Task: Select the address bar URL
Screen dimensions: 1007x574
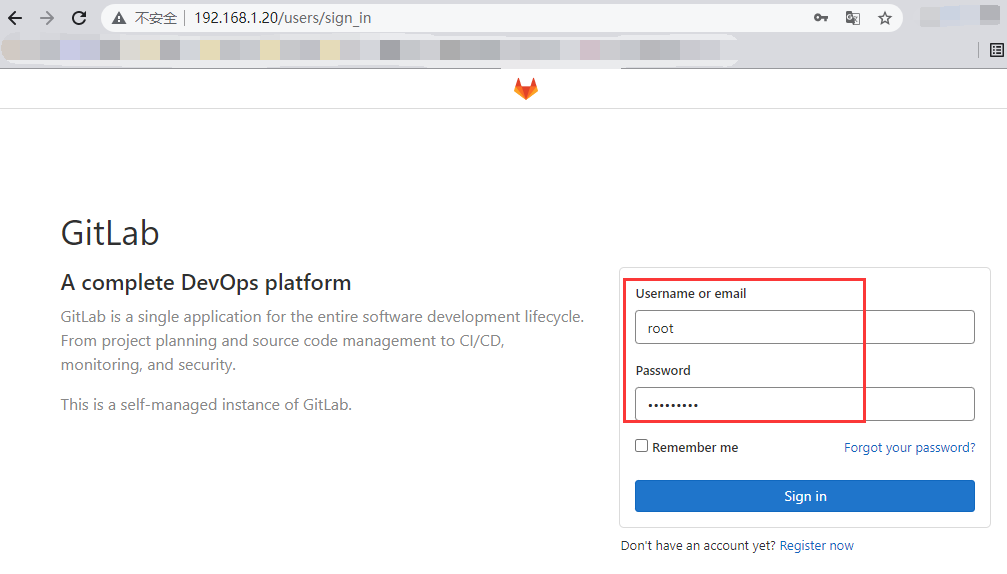Action: tap(283, 18)
